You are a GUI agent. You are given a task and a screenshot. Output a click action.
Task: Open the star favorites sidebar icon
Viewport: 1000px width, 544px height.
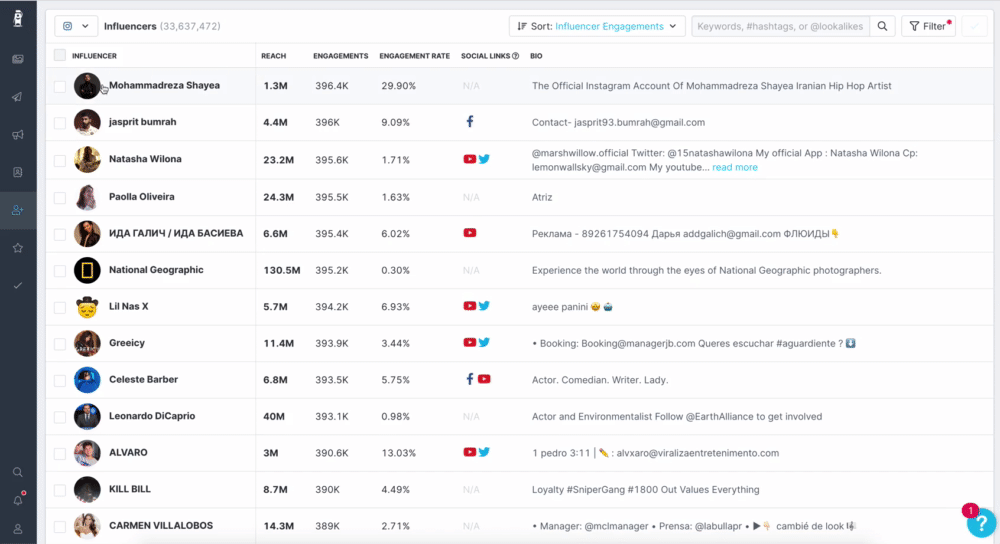tap(18, 247)
